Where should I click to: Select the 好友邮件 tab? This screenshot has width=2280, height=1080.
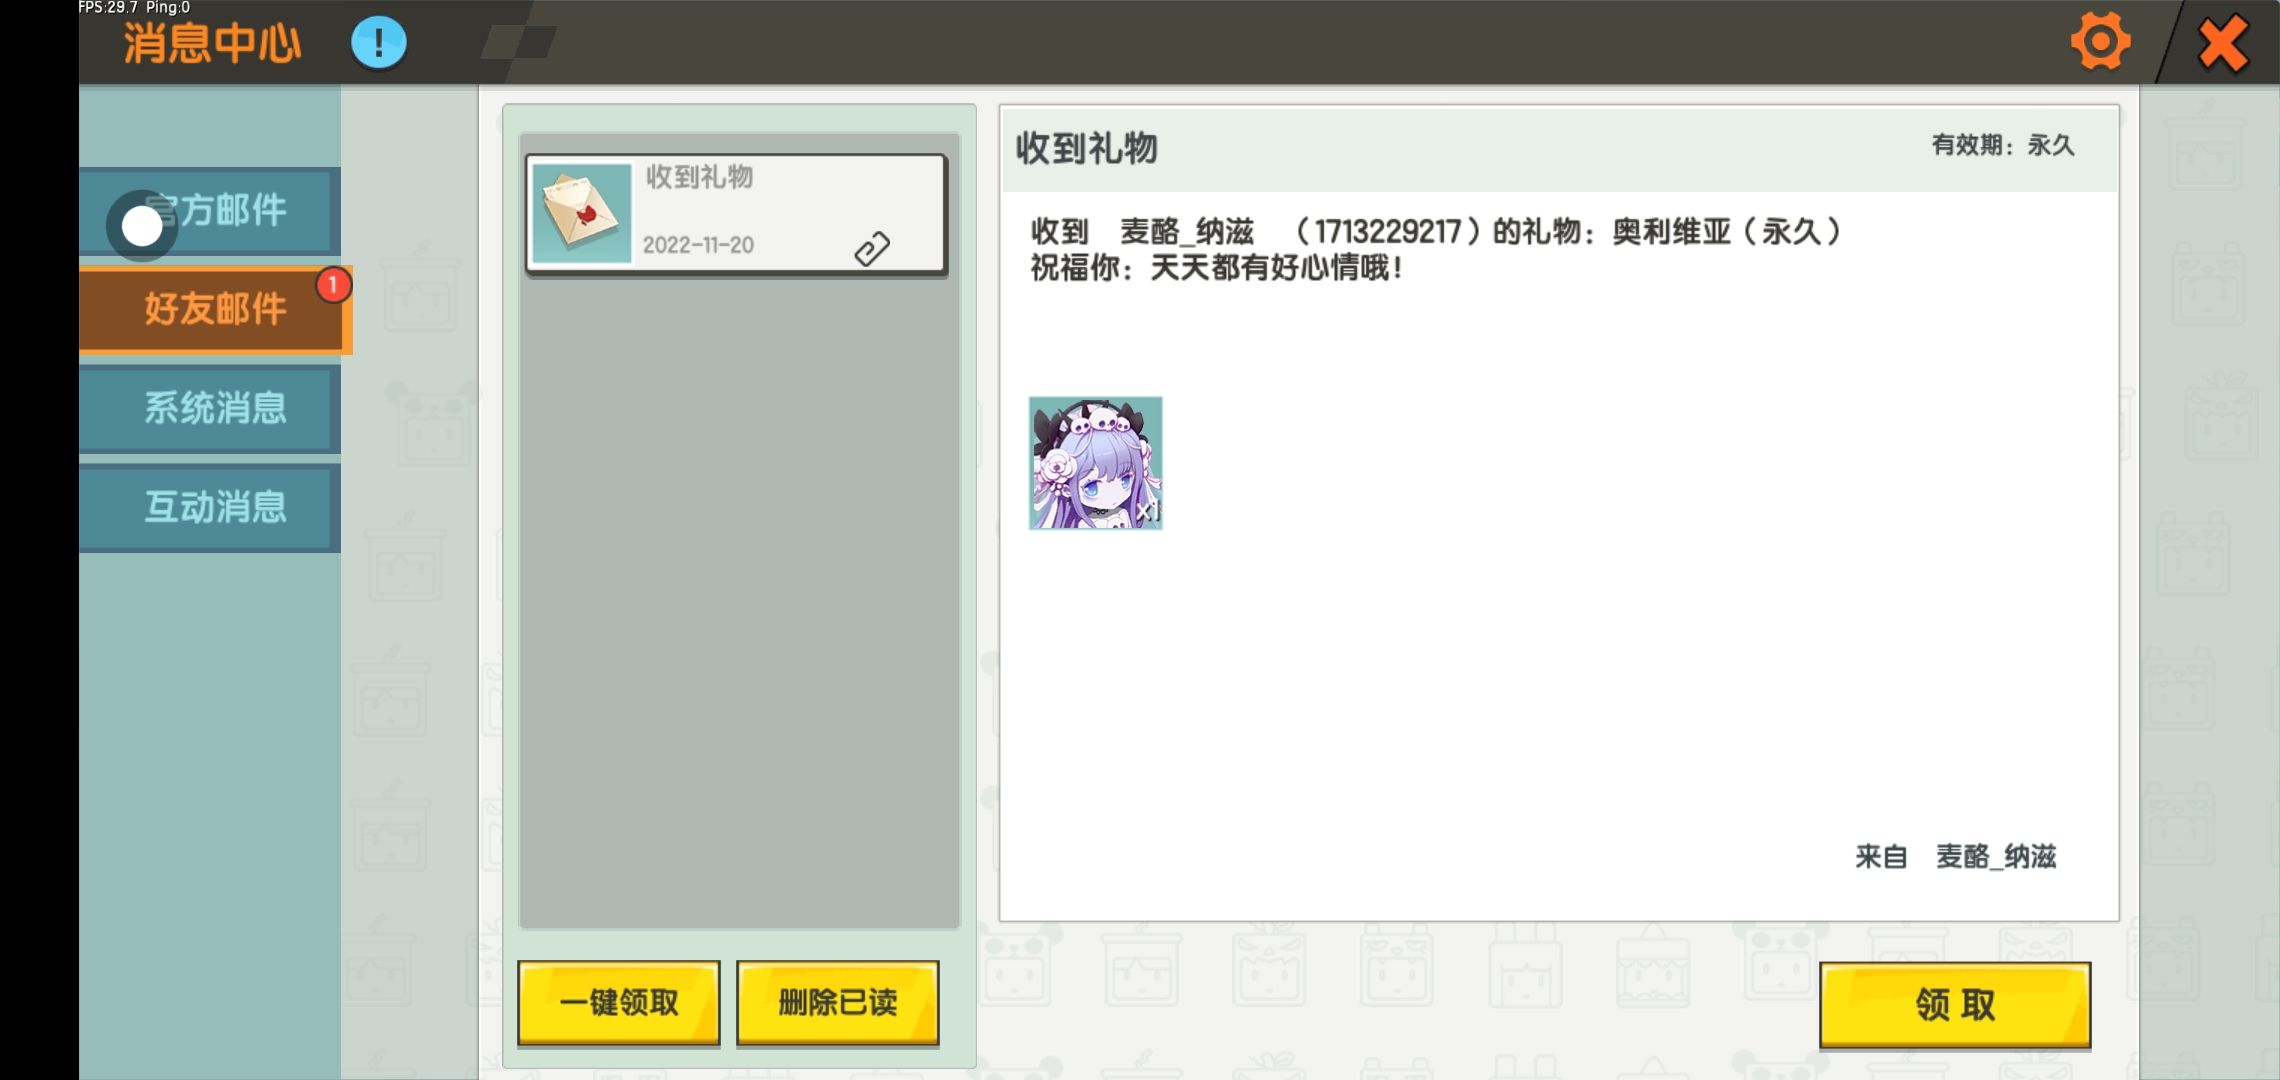coord(215,309)
